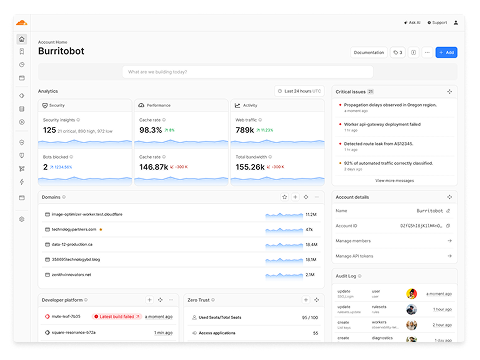The height and width of the screenshot is (360, 480).
Task: Open the Security analytics card header
Action: [85, 105]
